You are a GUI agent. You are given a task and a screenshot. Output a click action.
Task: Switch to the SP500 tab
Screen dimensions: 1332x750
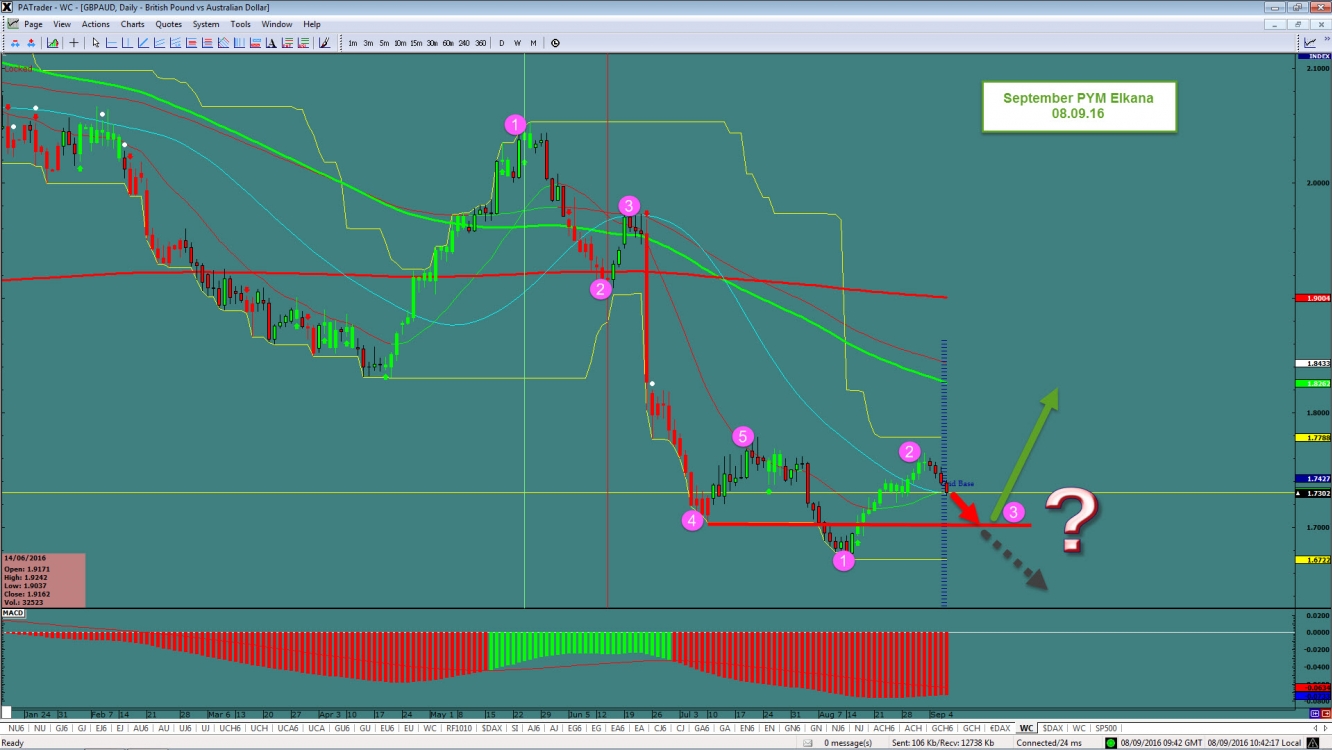[1106, 728]
